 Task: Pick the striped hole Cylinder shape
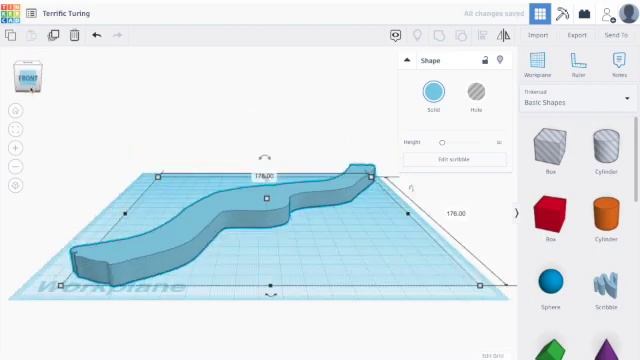[x=606, y=146]
